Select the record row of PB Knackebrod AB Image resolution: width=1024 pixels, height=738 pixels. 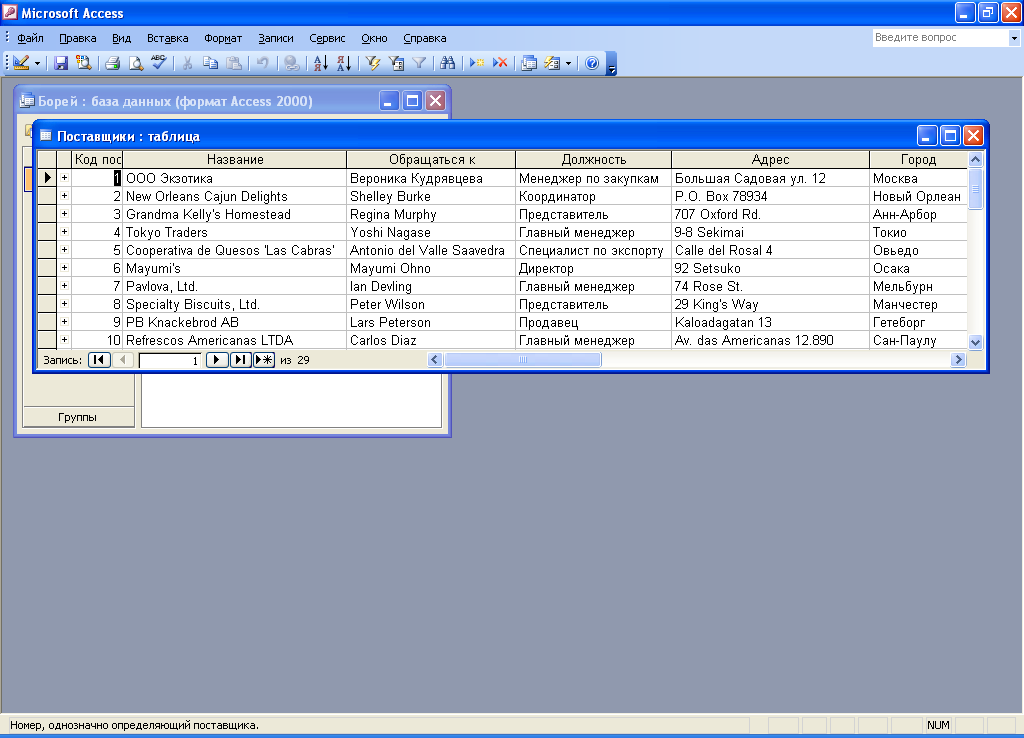(x=46, y=322)
